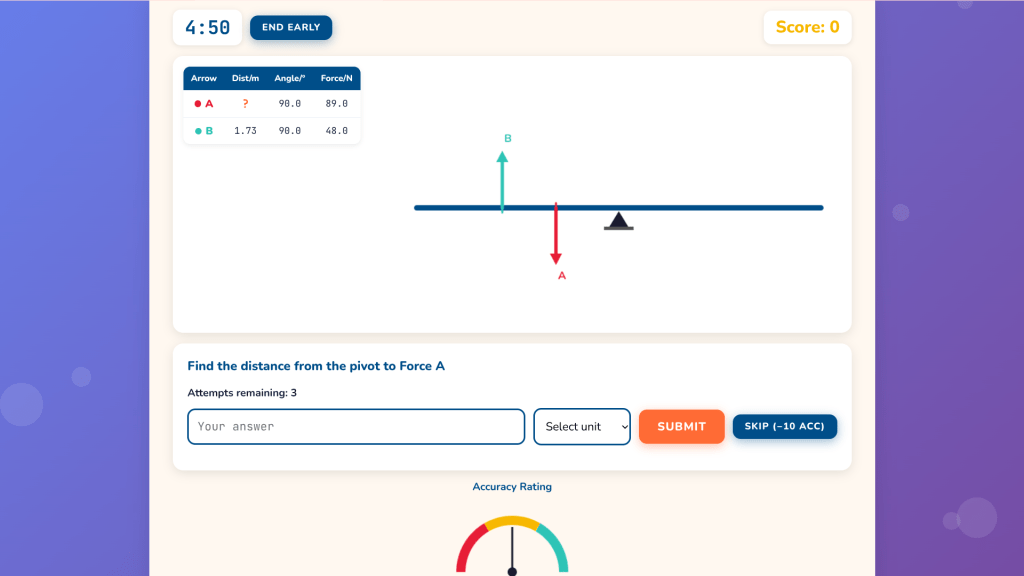The image size is (1024, 576).
Task: Click the teal upward arrow for Force B
Action: coord(502,180)
